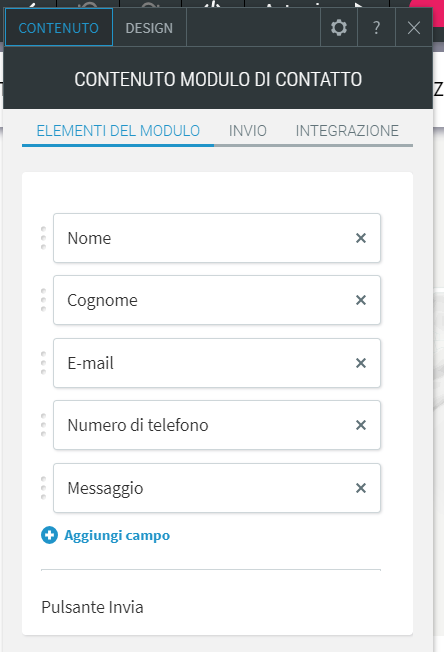Switch to the INTEGRAZIONE tab

(x=347, y=131)
